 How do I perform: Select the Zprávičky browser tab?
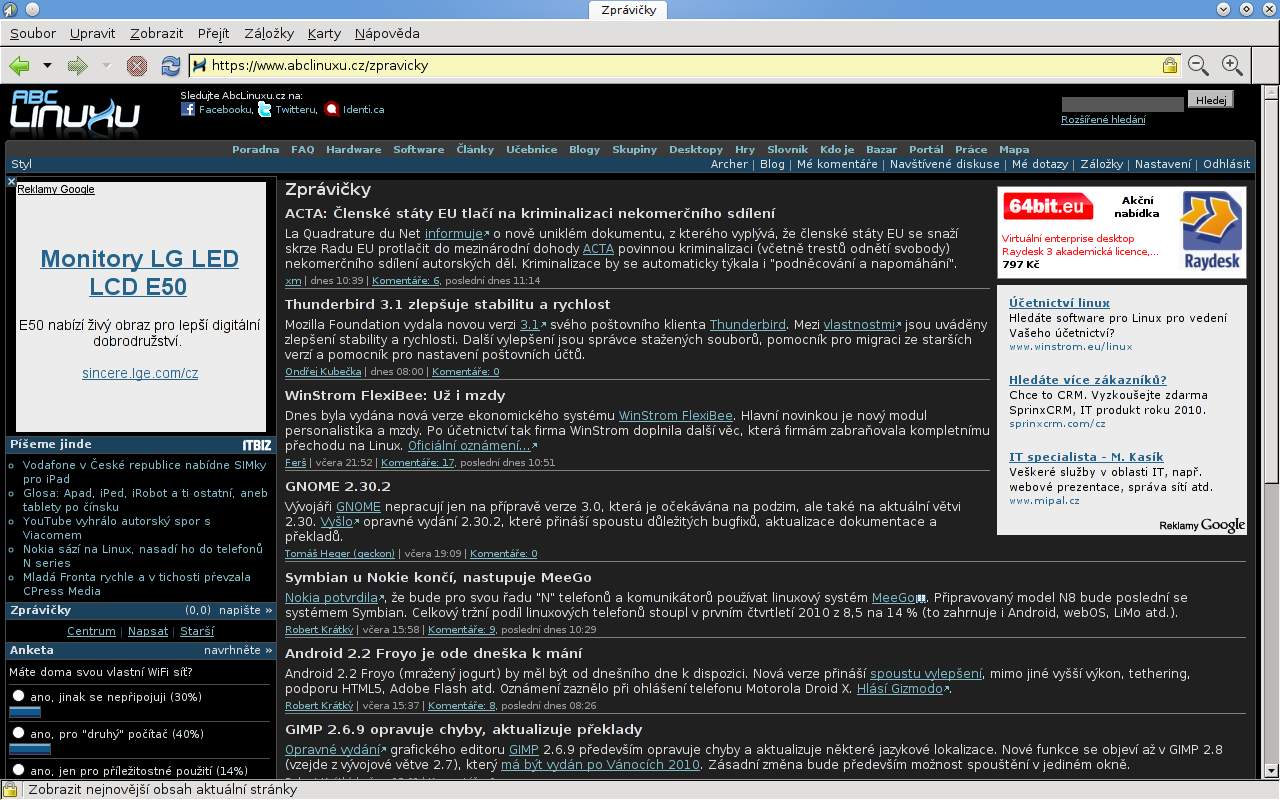628,9
